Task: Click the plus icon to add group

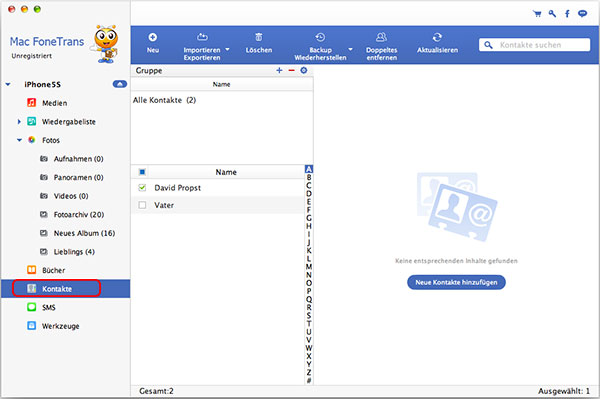Action: pyautogui.click(x=279, y=70)
